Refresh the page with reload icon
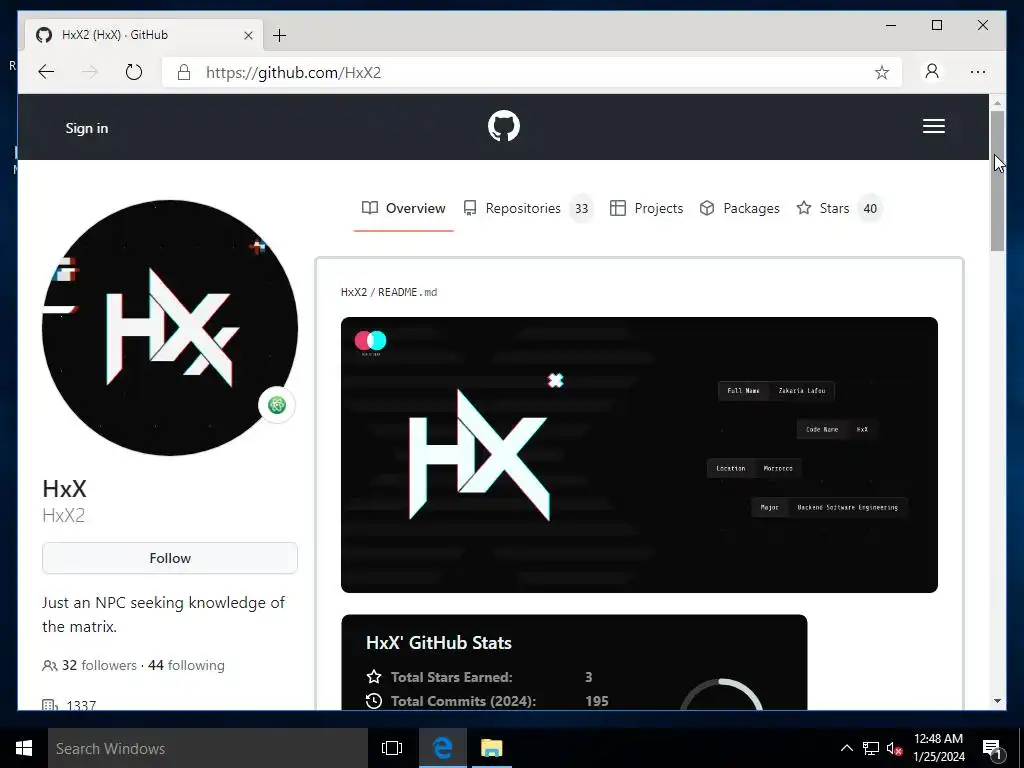 point(134,72)
